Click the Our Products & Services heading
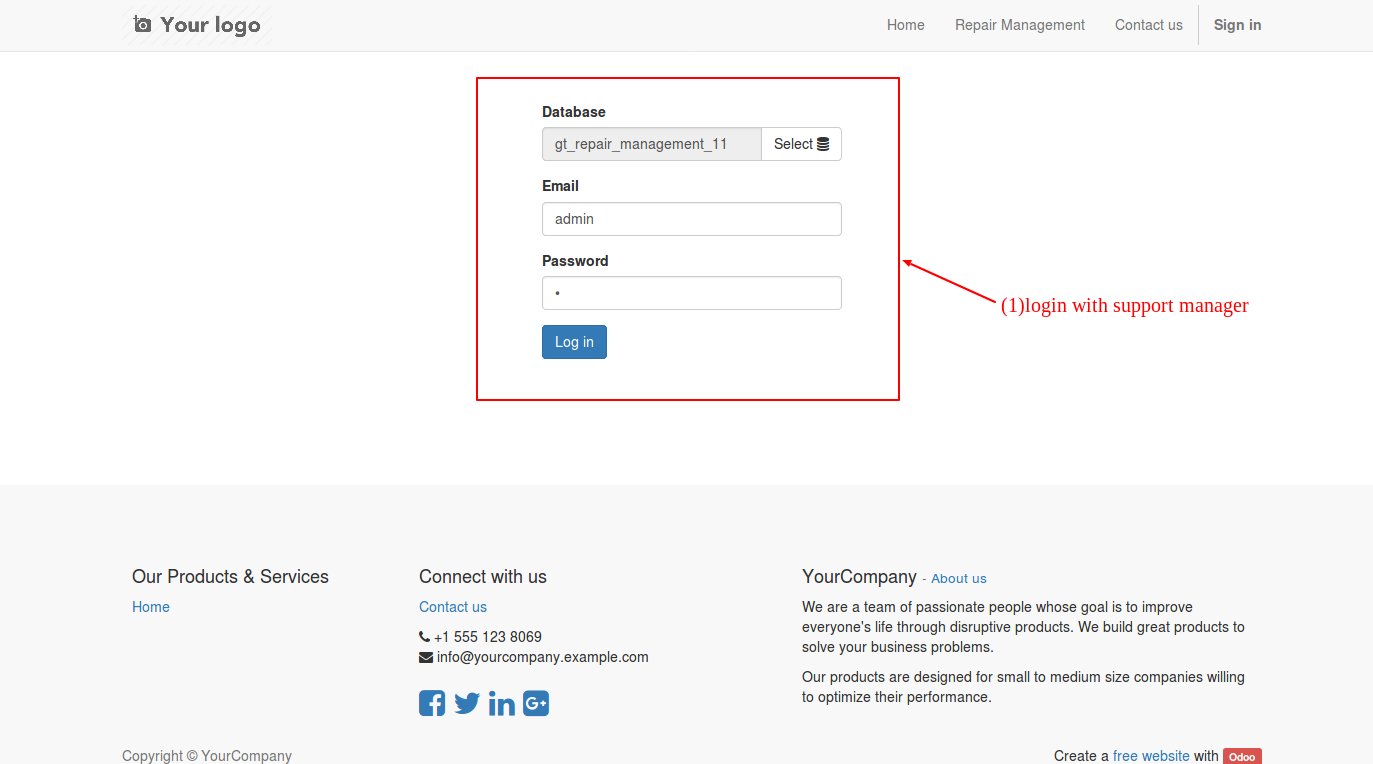Image resolution: width=1373 pixels, height=764 pixels. [230, 577]
